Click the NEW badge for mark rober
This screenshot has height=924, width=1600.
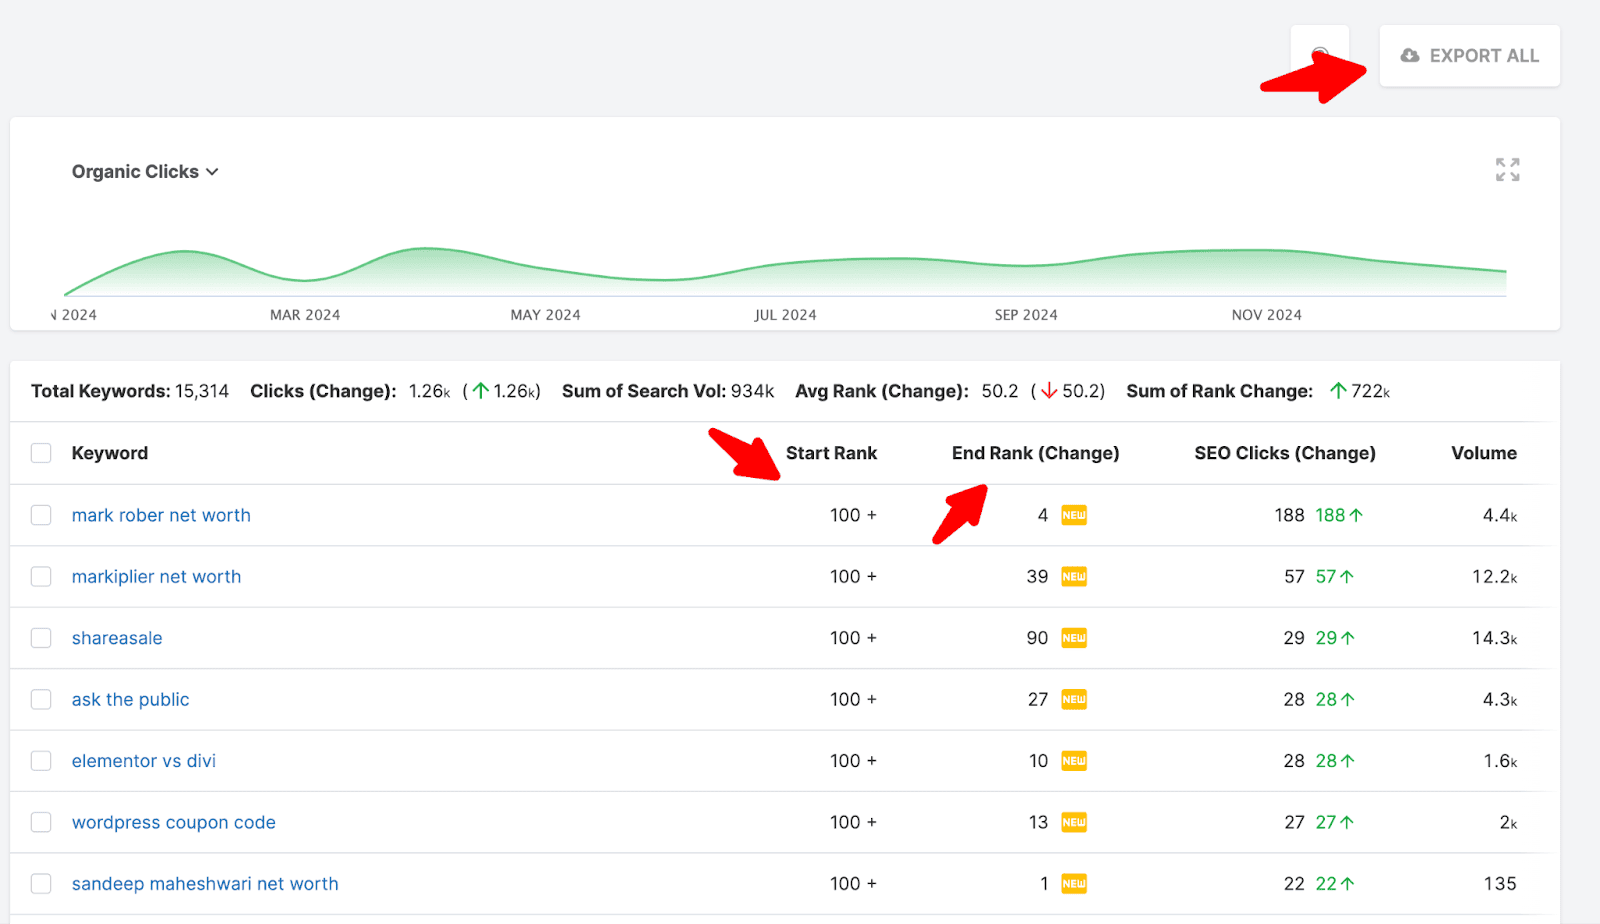click(x=1074, y=515)
